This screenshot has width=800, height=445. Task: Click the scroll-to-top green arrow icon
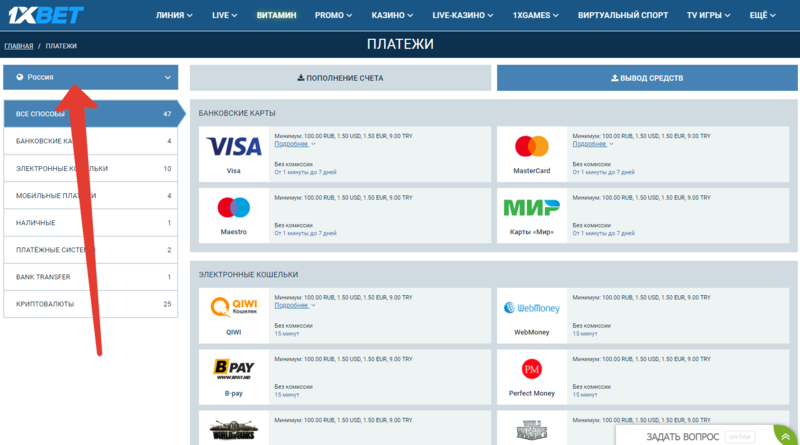click(786, 436)
